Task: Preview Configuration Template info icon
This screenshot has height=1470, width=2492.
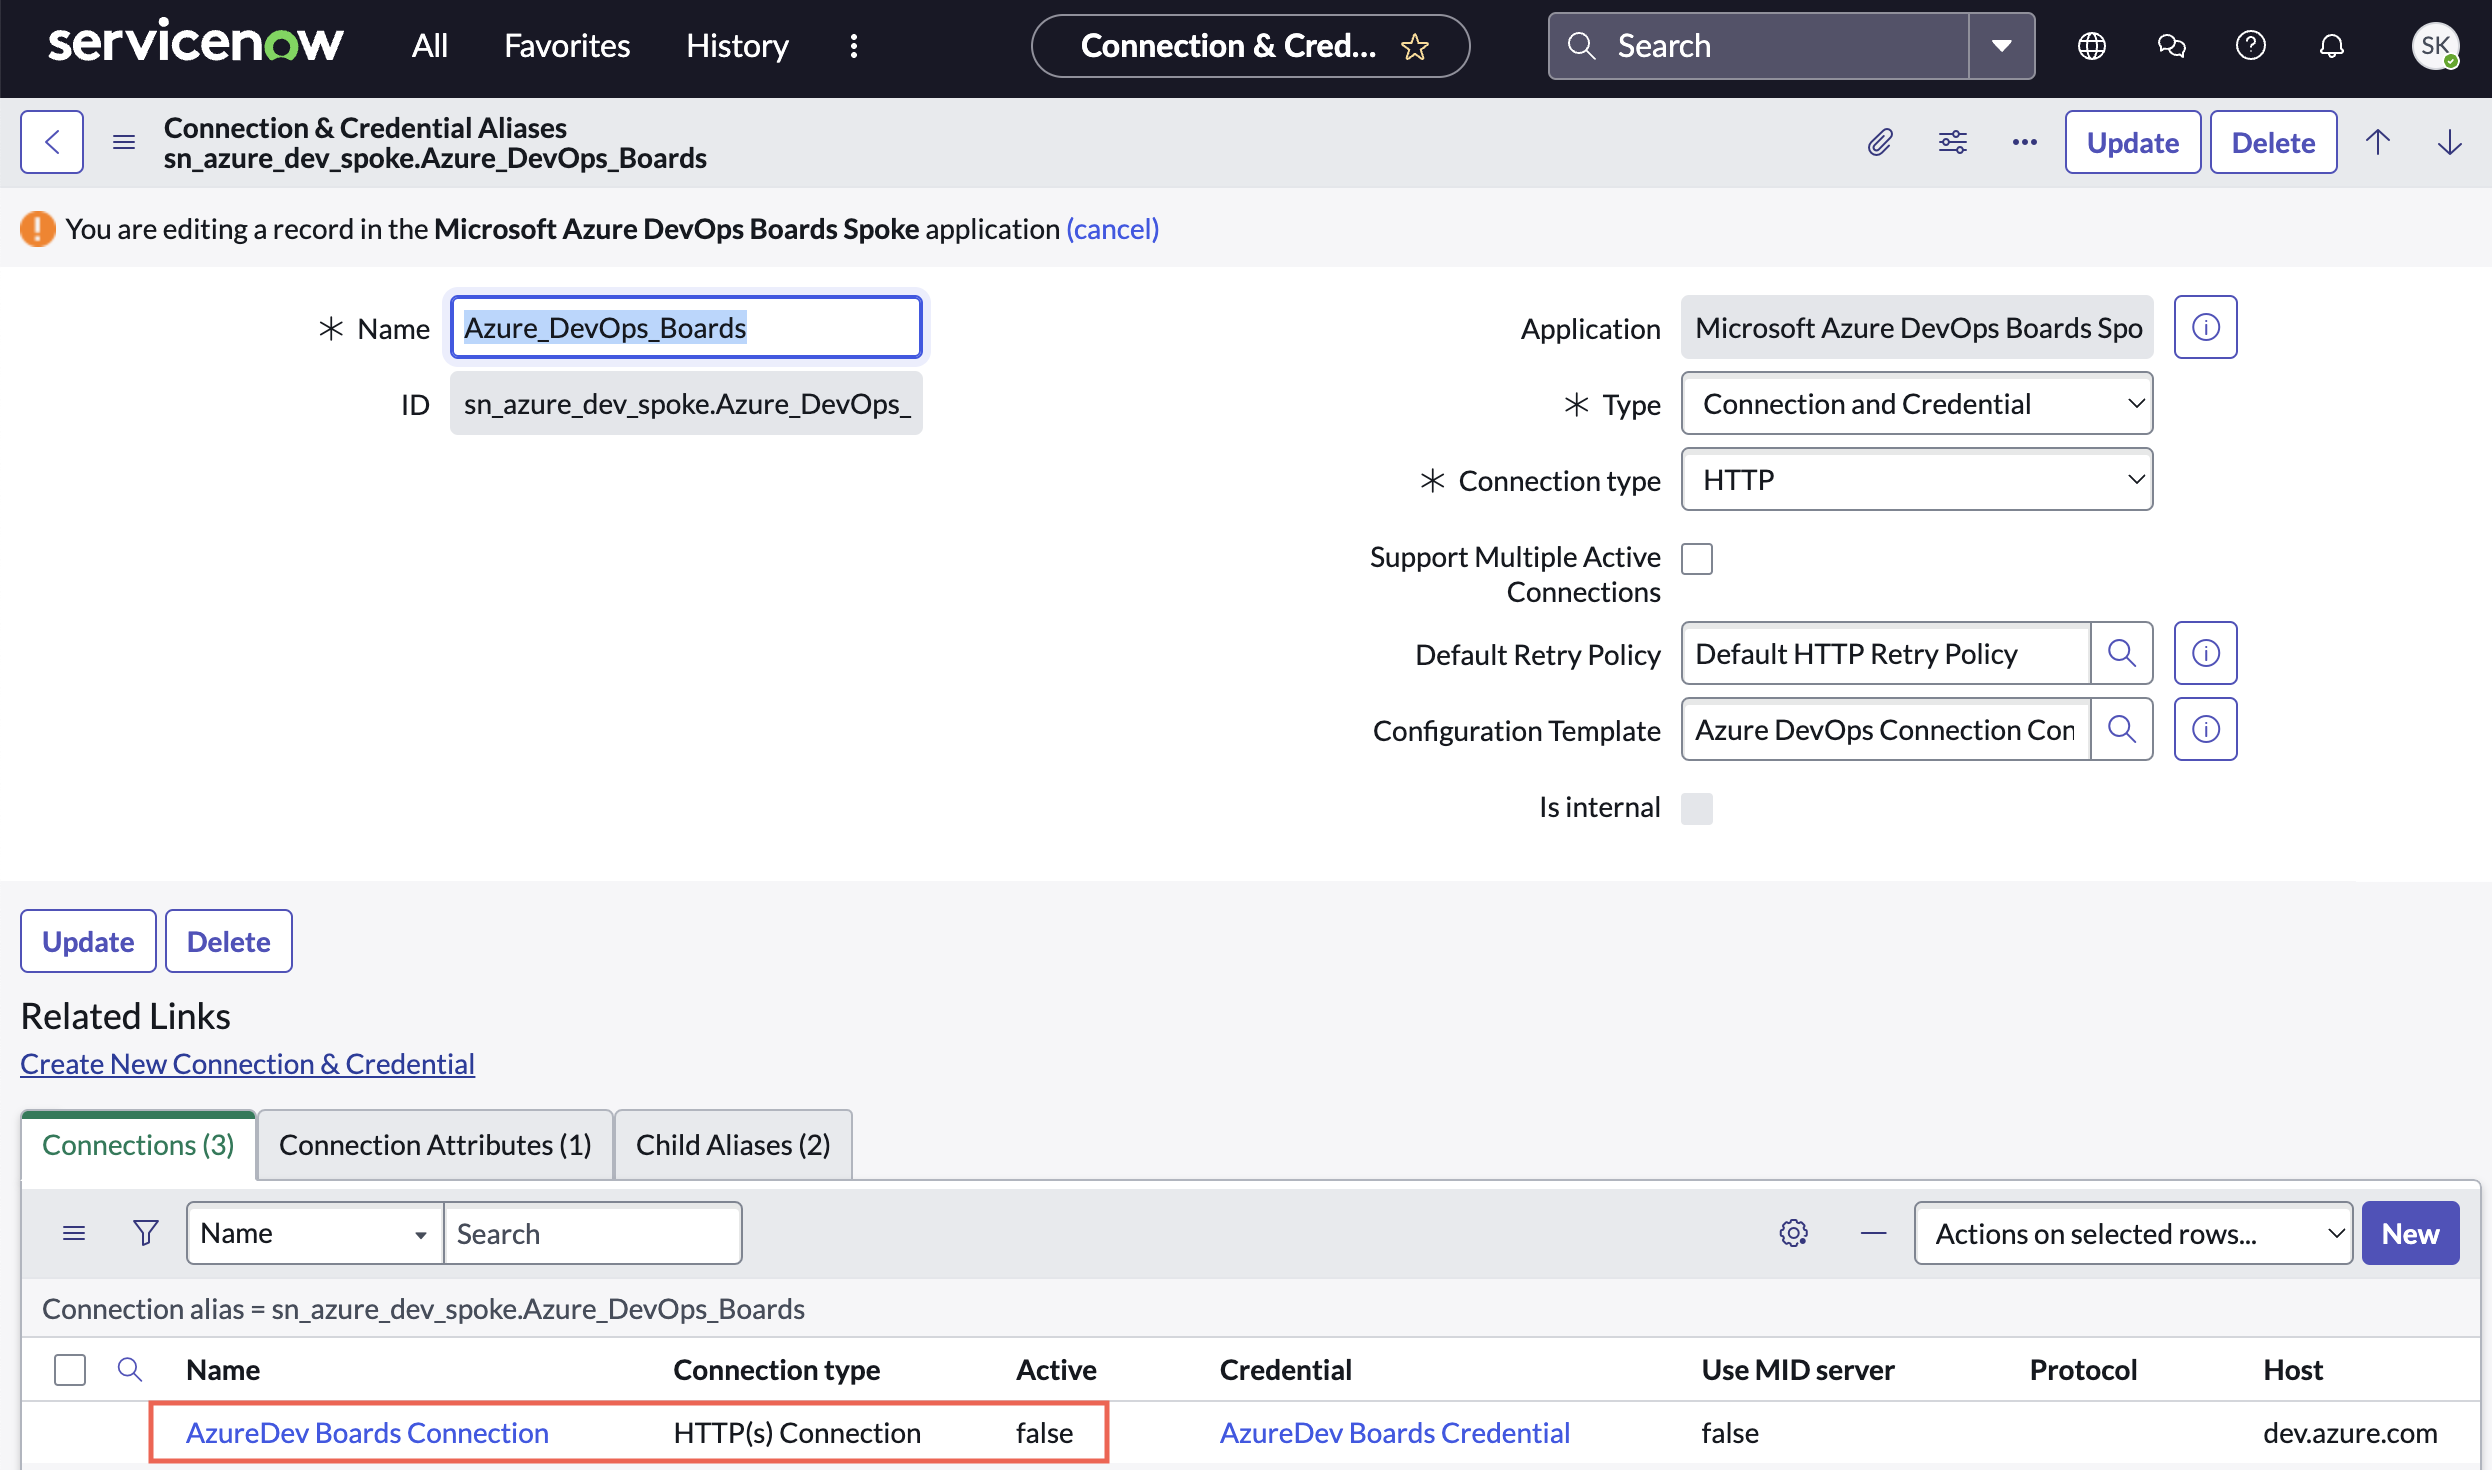Action: [2205, 729]
